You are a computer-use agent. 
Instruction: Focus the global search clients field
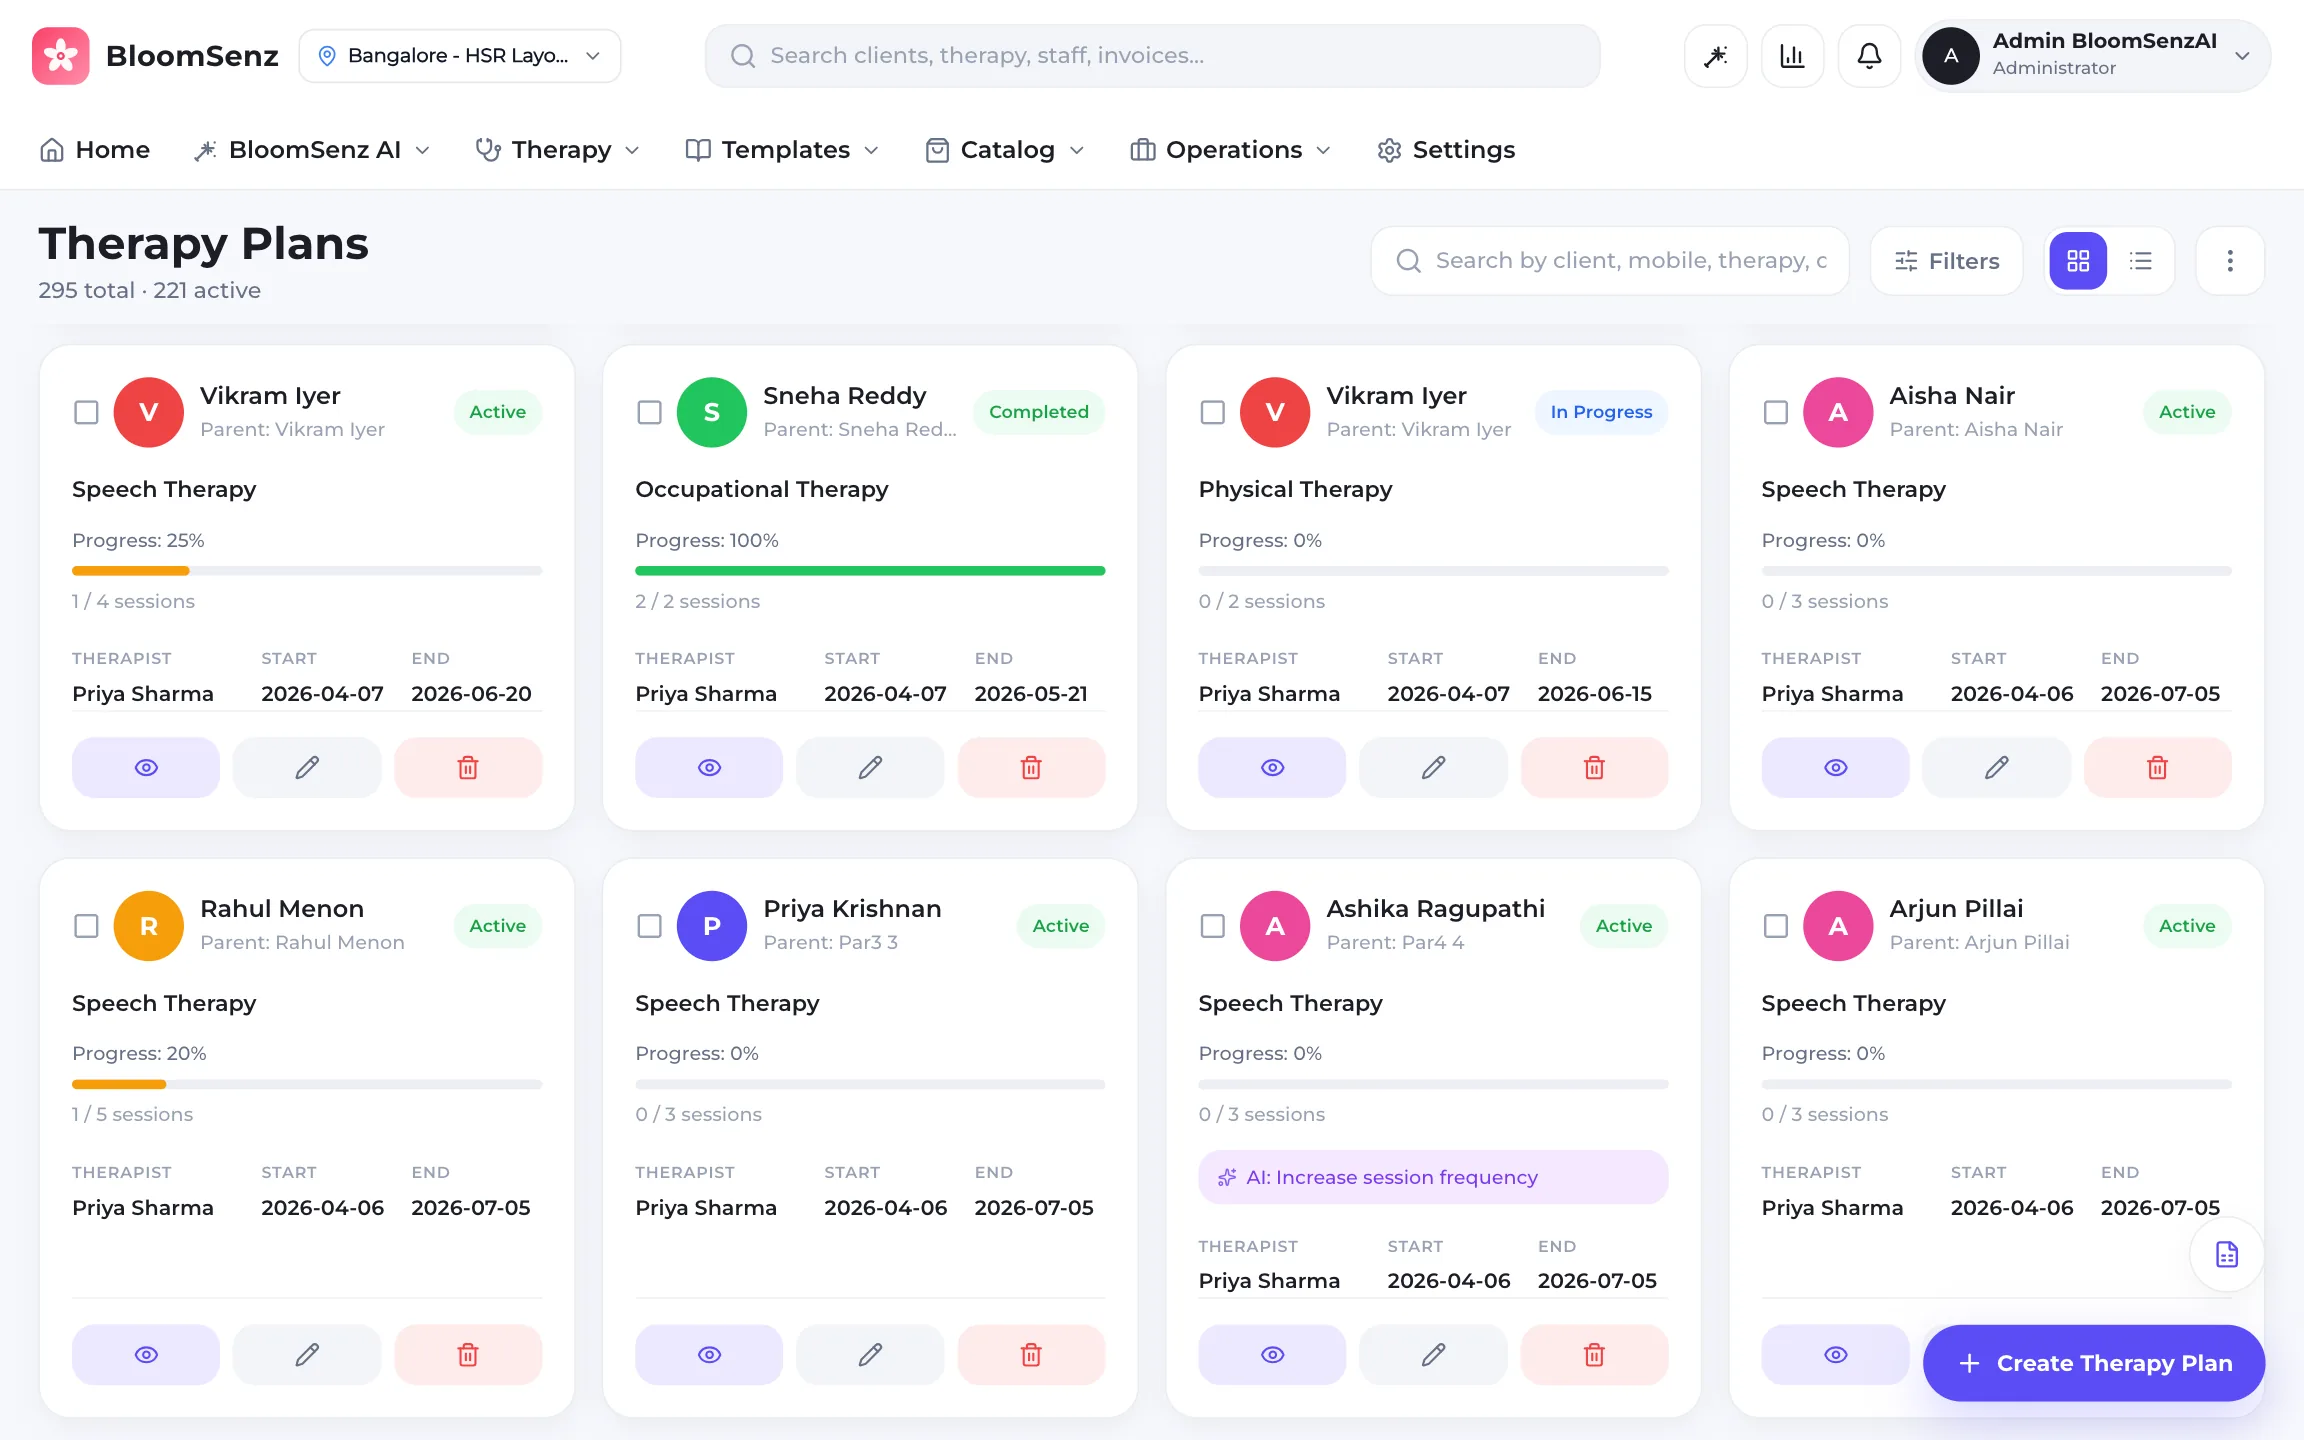pos(1152,56)
